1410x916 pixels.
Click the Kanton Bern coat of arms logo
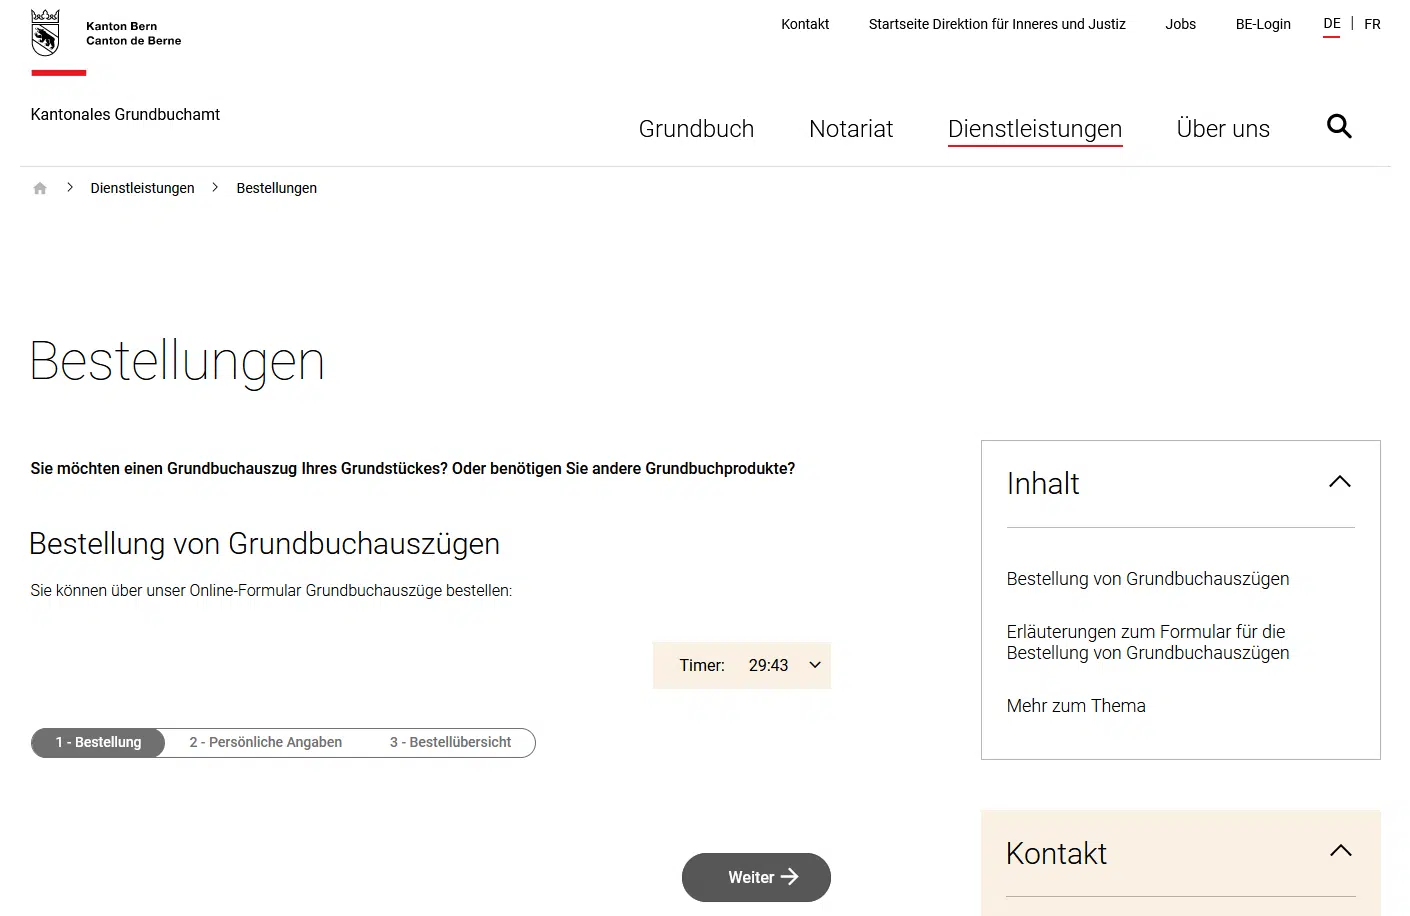tap(45, 33)
